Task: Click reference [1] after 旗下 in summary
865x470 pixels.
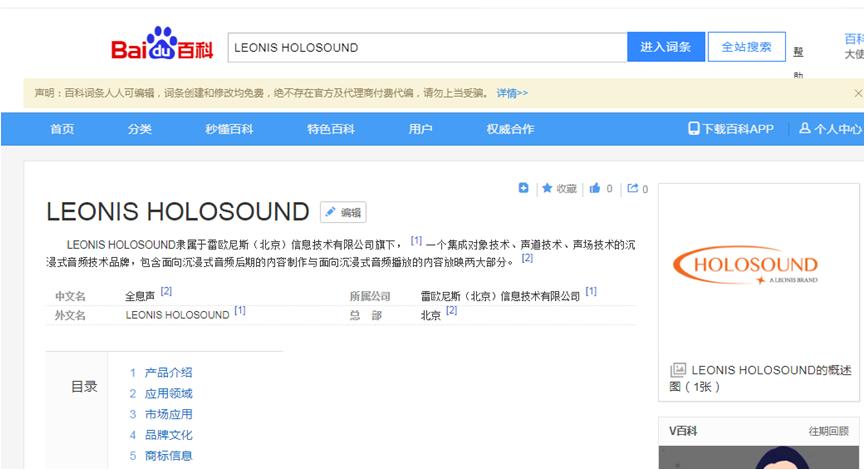Action: [x=417, y=241]
